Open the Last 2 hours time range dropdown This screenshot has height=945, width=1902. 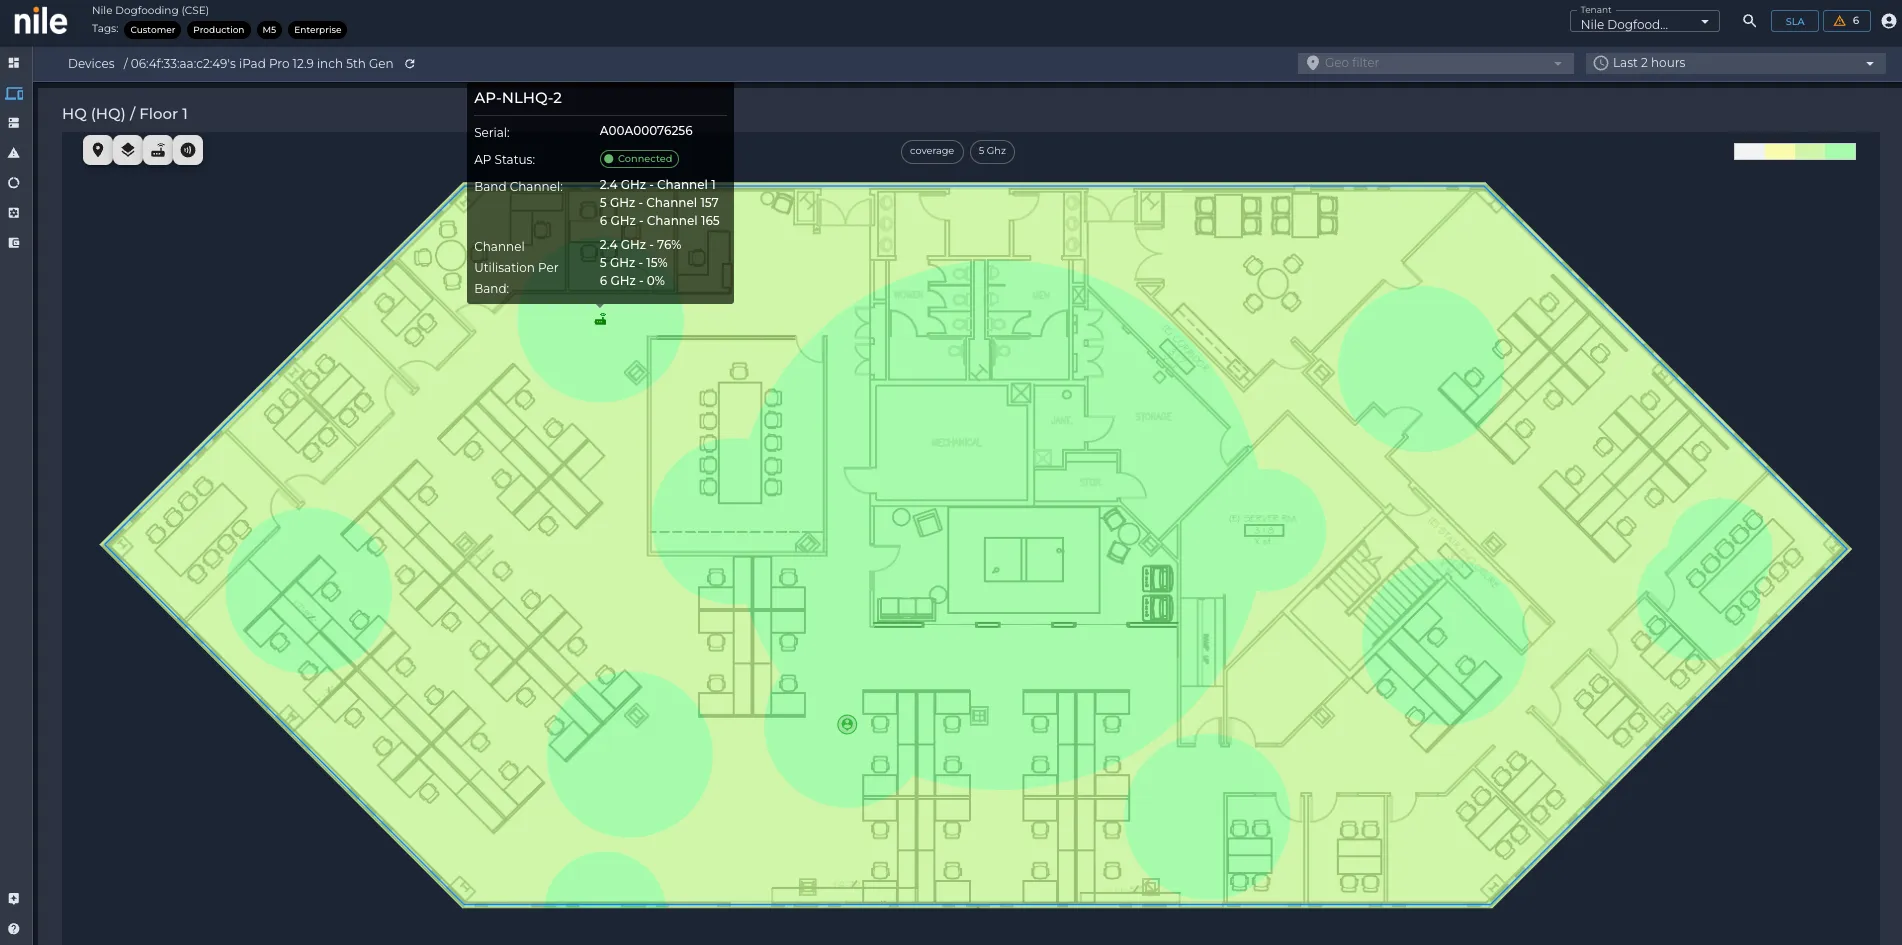point(1735,63)
